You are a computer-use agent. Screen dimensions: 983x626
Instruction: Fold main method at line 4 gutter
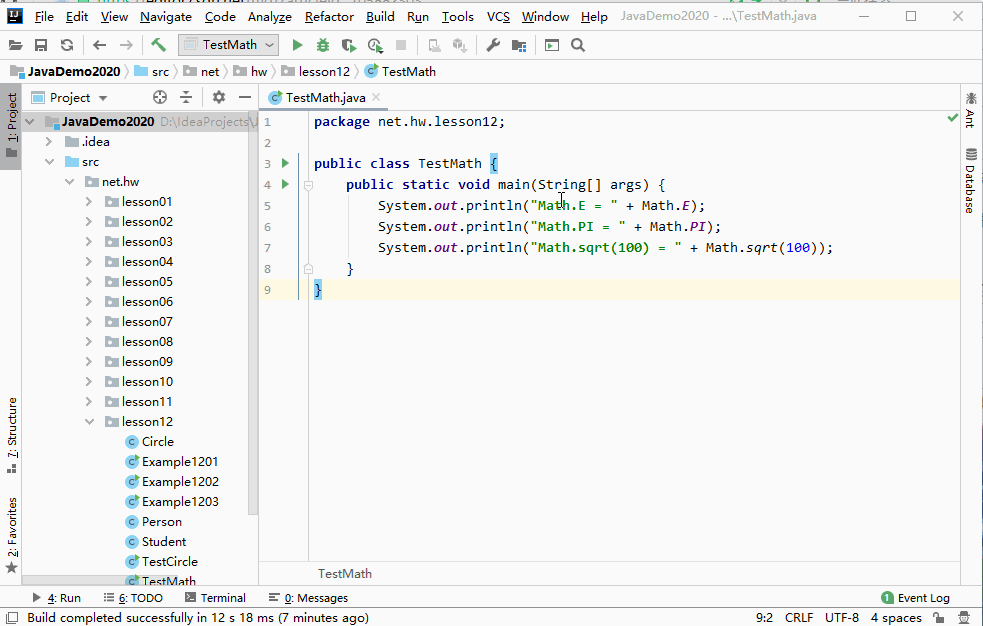[x=308, y=185]
